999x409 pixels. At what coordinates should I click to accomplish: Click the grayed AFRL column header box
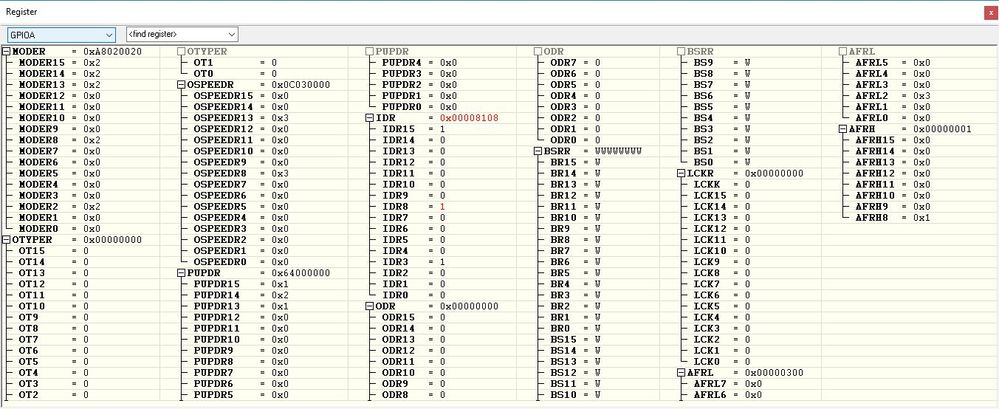tap(843, 51)
